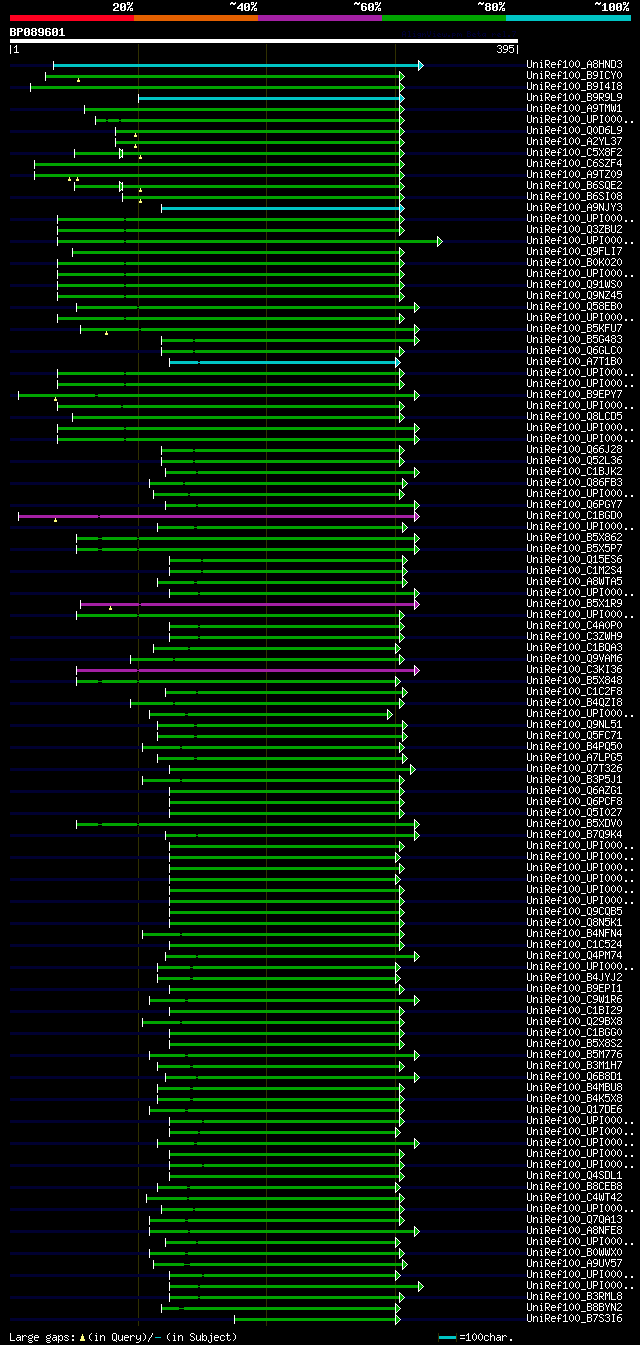Select the UniRef100_Q17DE6 label
Screen dimensions: 640x1345
[574, 1110]
